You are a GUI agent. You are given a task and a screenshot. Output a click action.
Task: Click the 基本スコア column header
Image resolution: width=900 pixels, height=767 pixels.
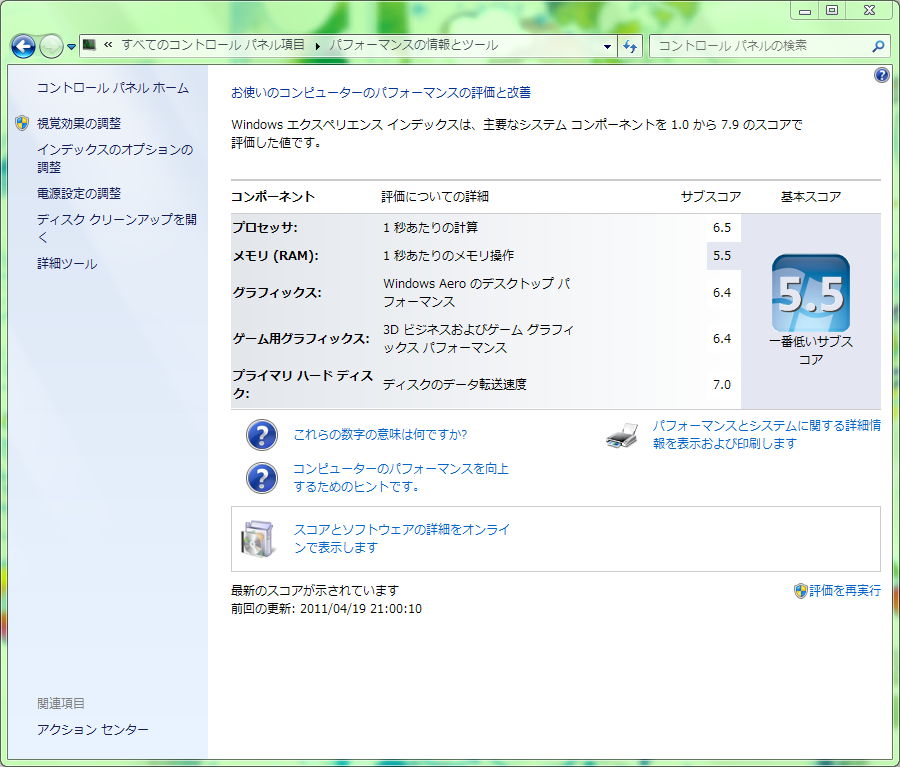tap(811, 197)
